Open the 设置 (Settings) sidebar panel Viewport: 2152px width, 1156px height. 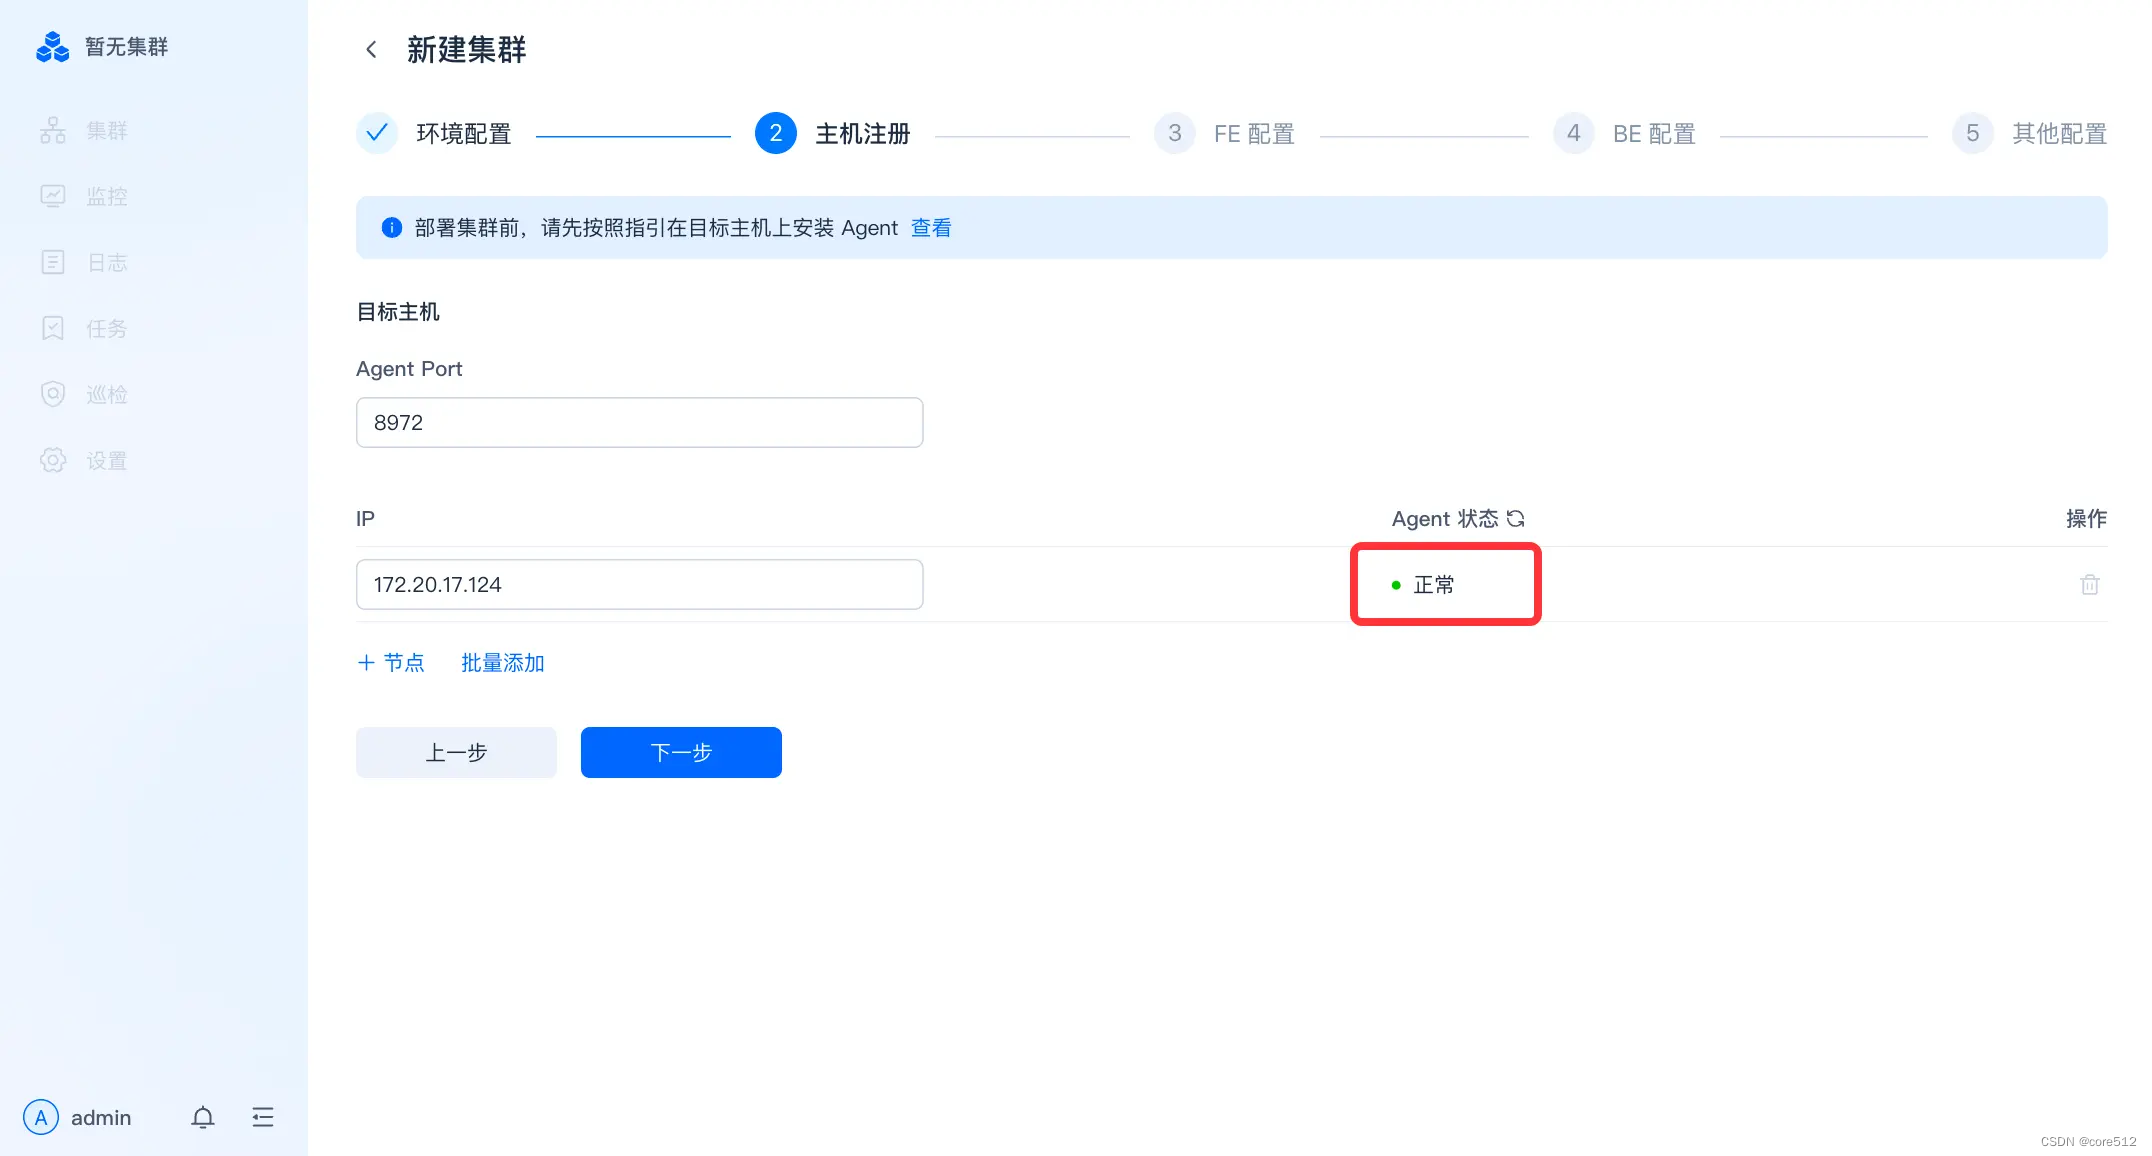click(x=106, y=460)
